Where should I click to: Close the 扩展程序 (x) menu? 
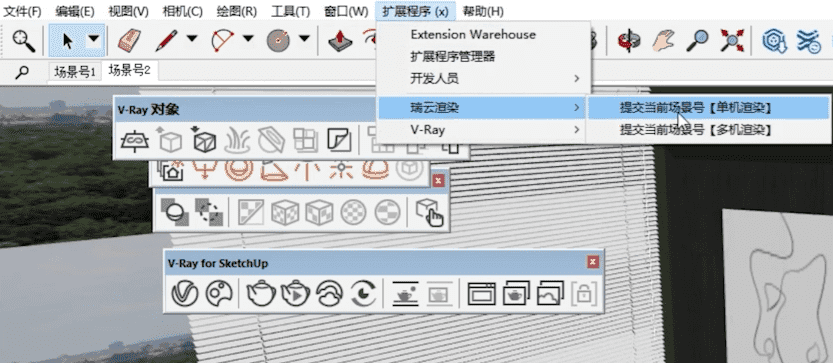click(415, 11)
